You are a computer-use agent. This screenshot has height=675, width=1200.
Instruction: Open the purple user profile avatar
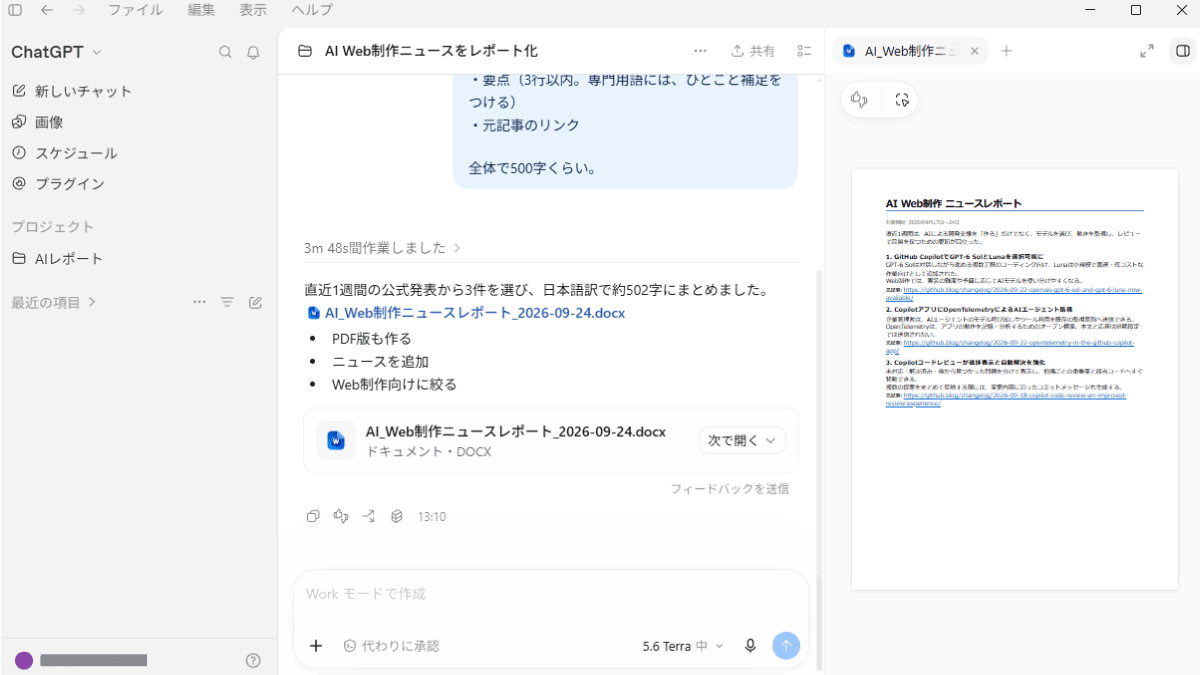[24, 660]
